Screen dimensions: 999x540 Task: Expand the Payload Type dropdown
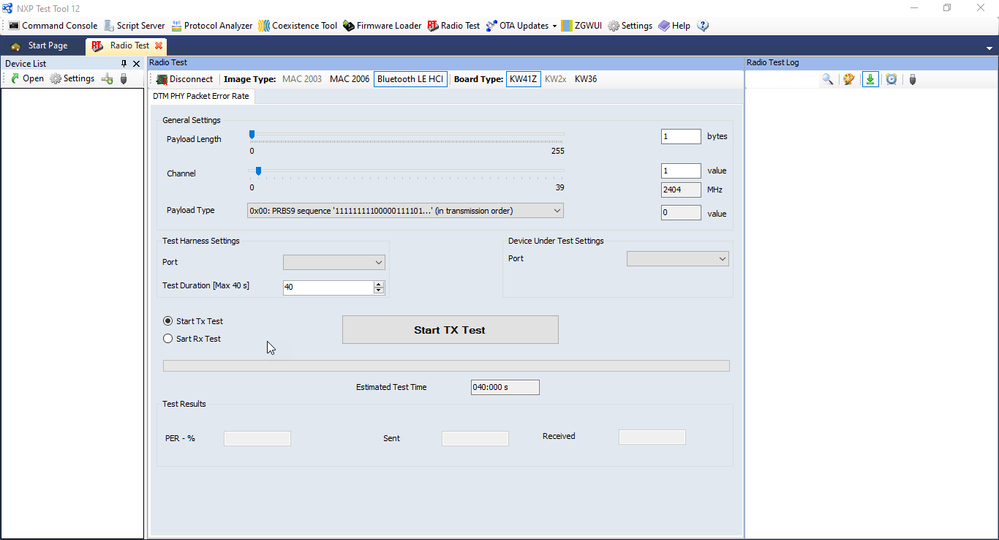coord(556,211)
